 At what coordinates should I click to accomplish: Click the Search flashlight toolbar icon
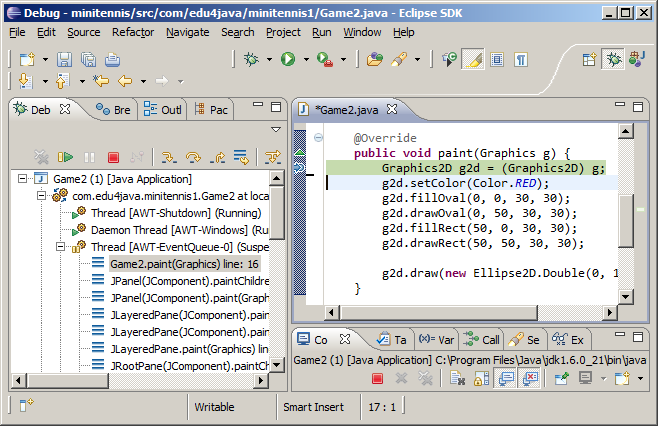click(x=399, y=59)
